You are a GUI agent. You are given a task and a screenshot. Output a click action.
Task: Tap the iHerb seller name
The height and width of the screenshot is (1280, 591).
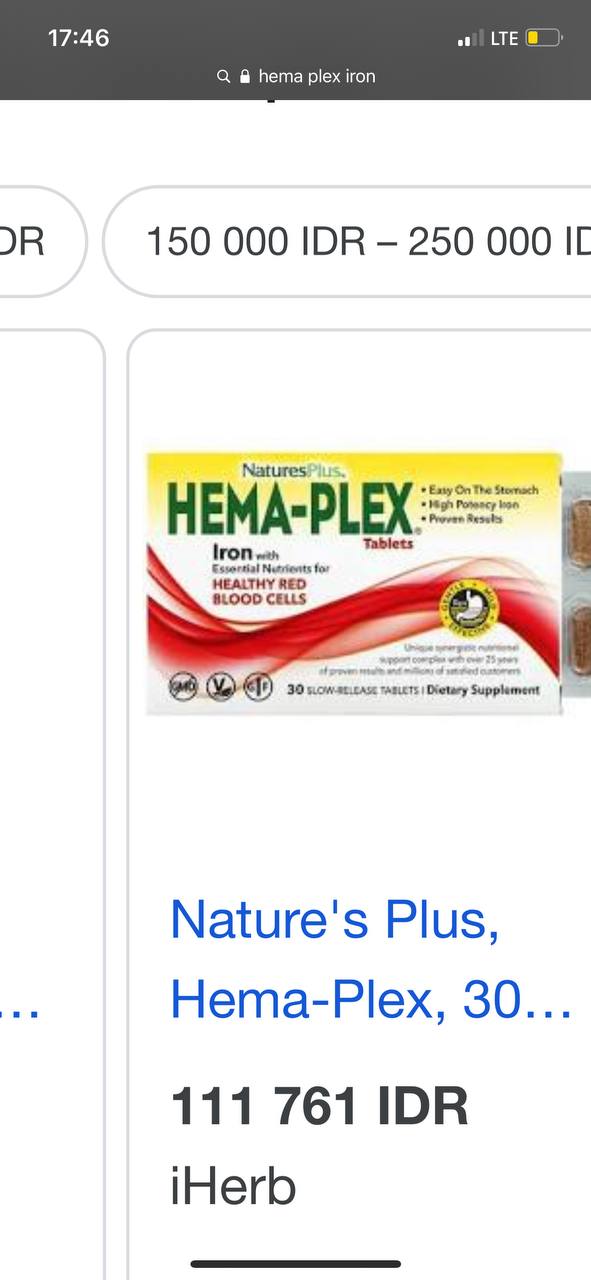(x=233, y=1187)
